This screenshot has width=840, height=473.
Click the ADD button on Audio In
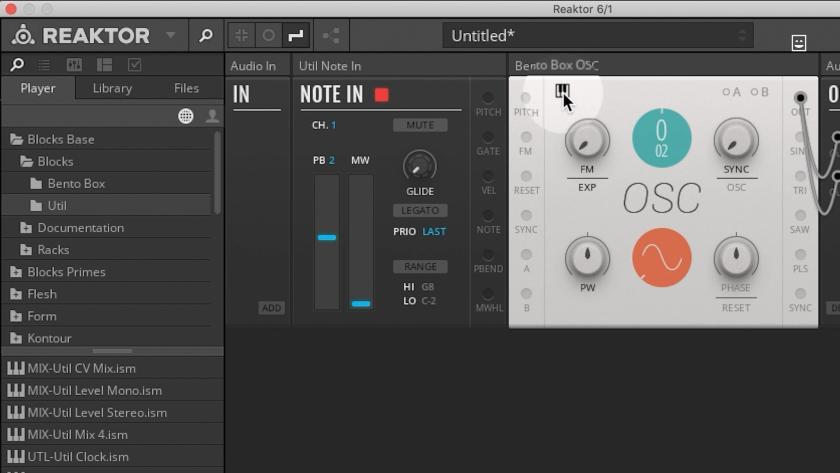pyautogui.click(x=271, y=308)
